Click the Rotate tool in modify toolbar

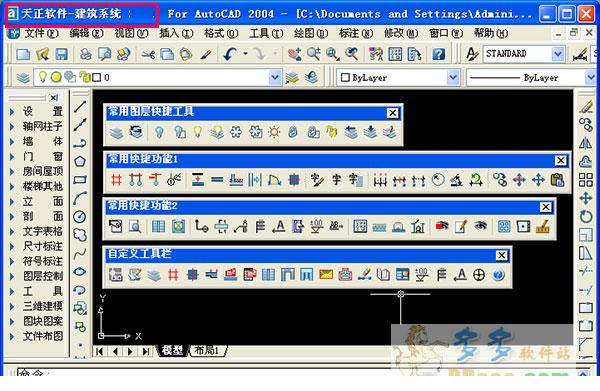[585, 217]
